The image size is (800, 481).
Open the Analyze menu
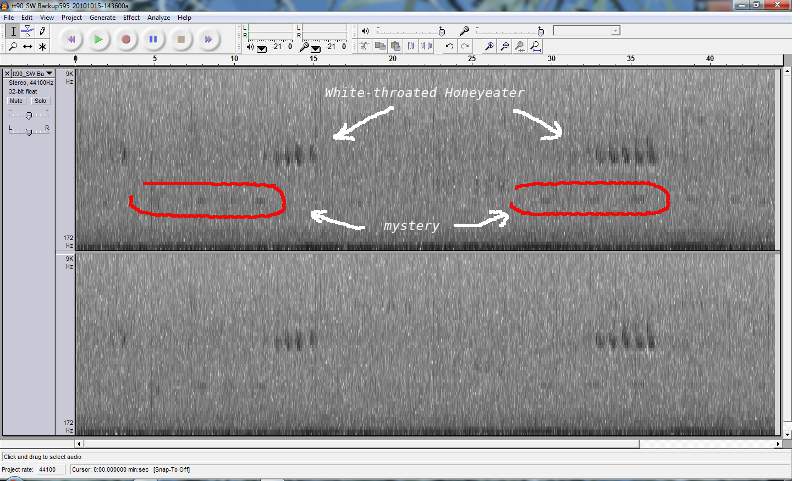click(x=158, y=18)
